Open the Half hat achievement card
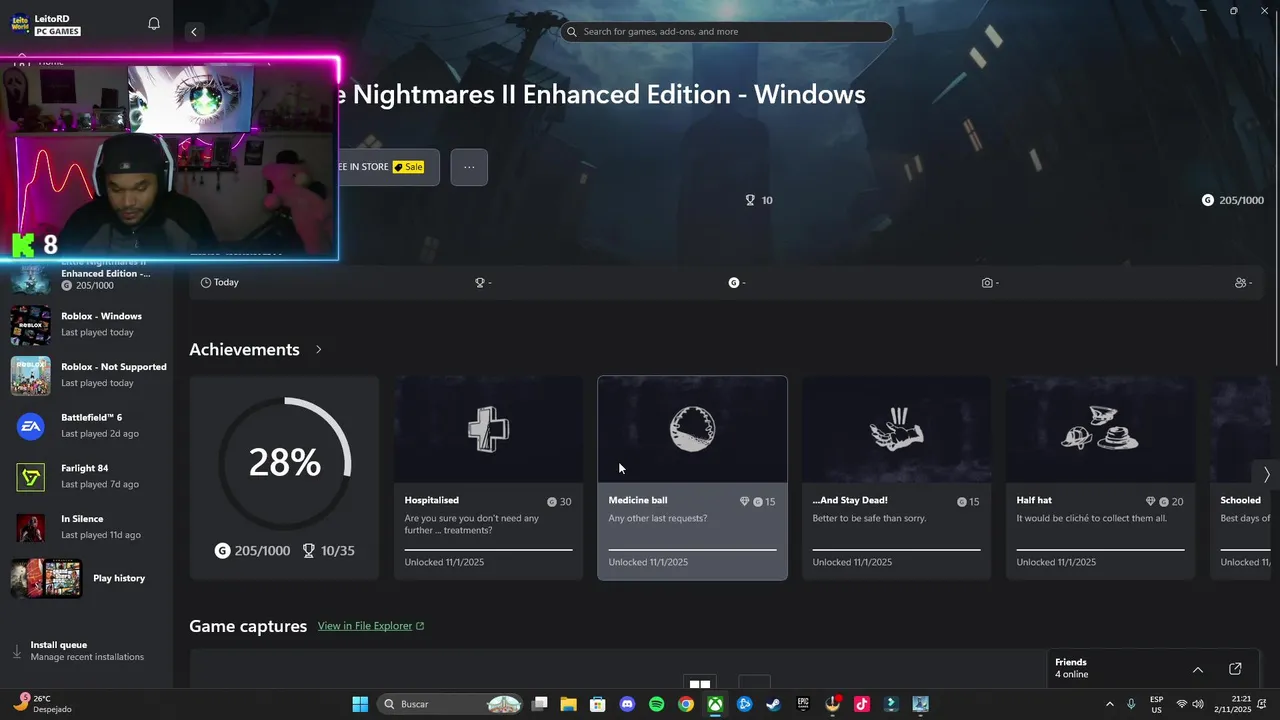Screen dimensions: 1280x720 pos(1100,478)
